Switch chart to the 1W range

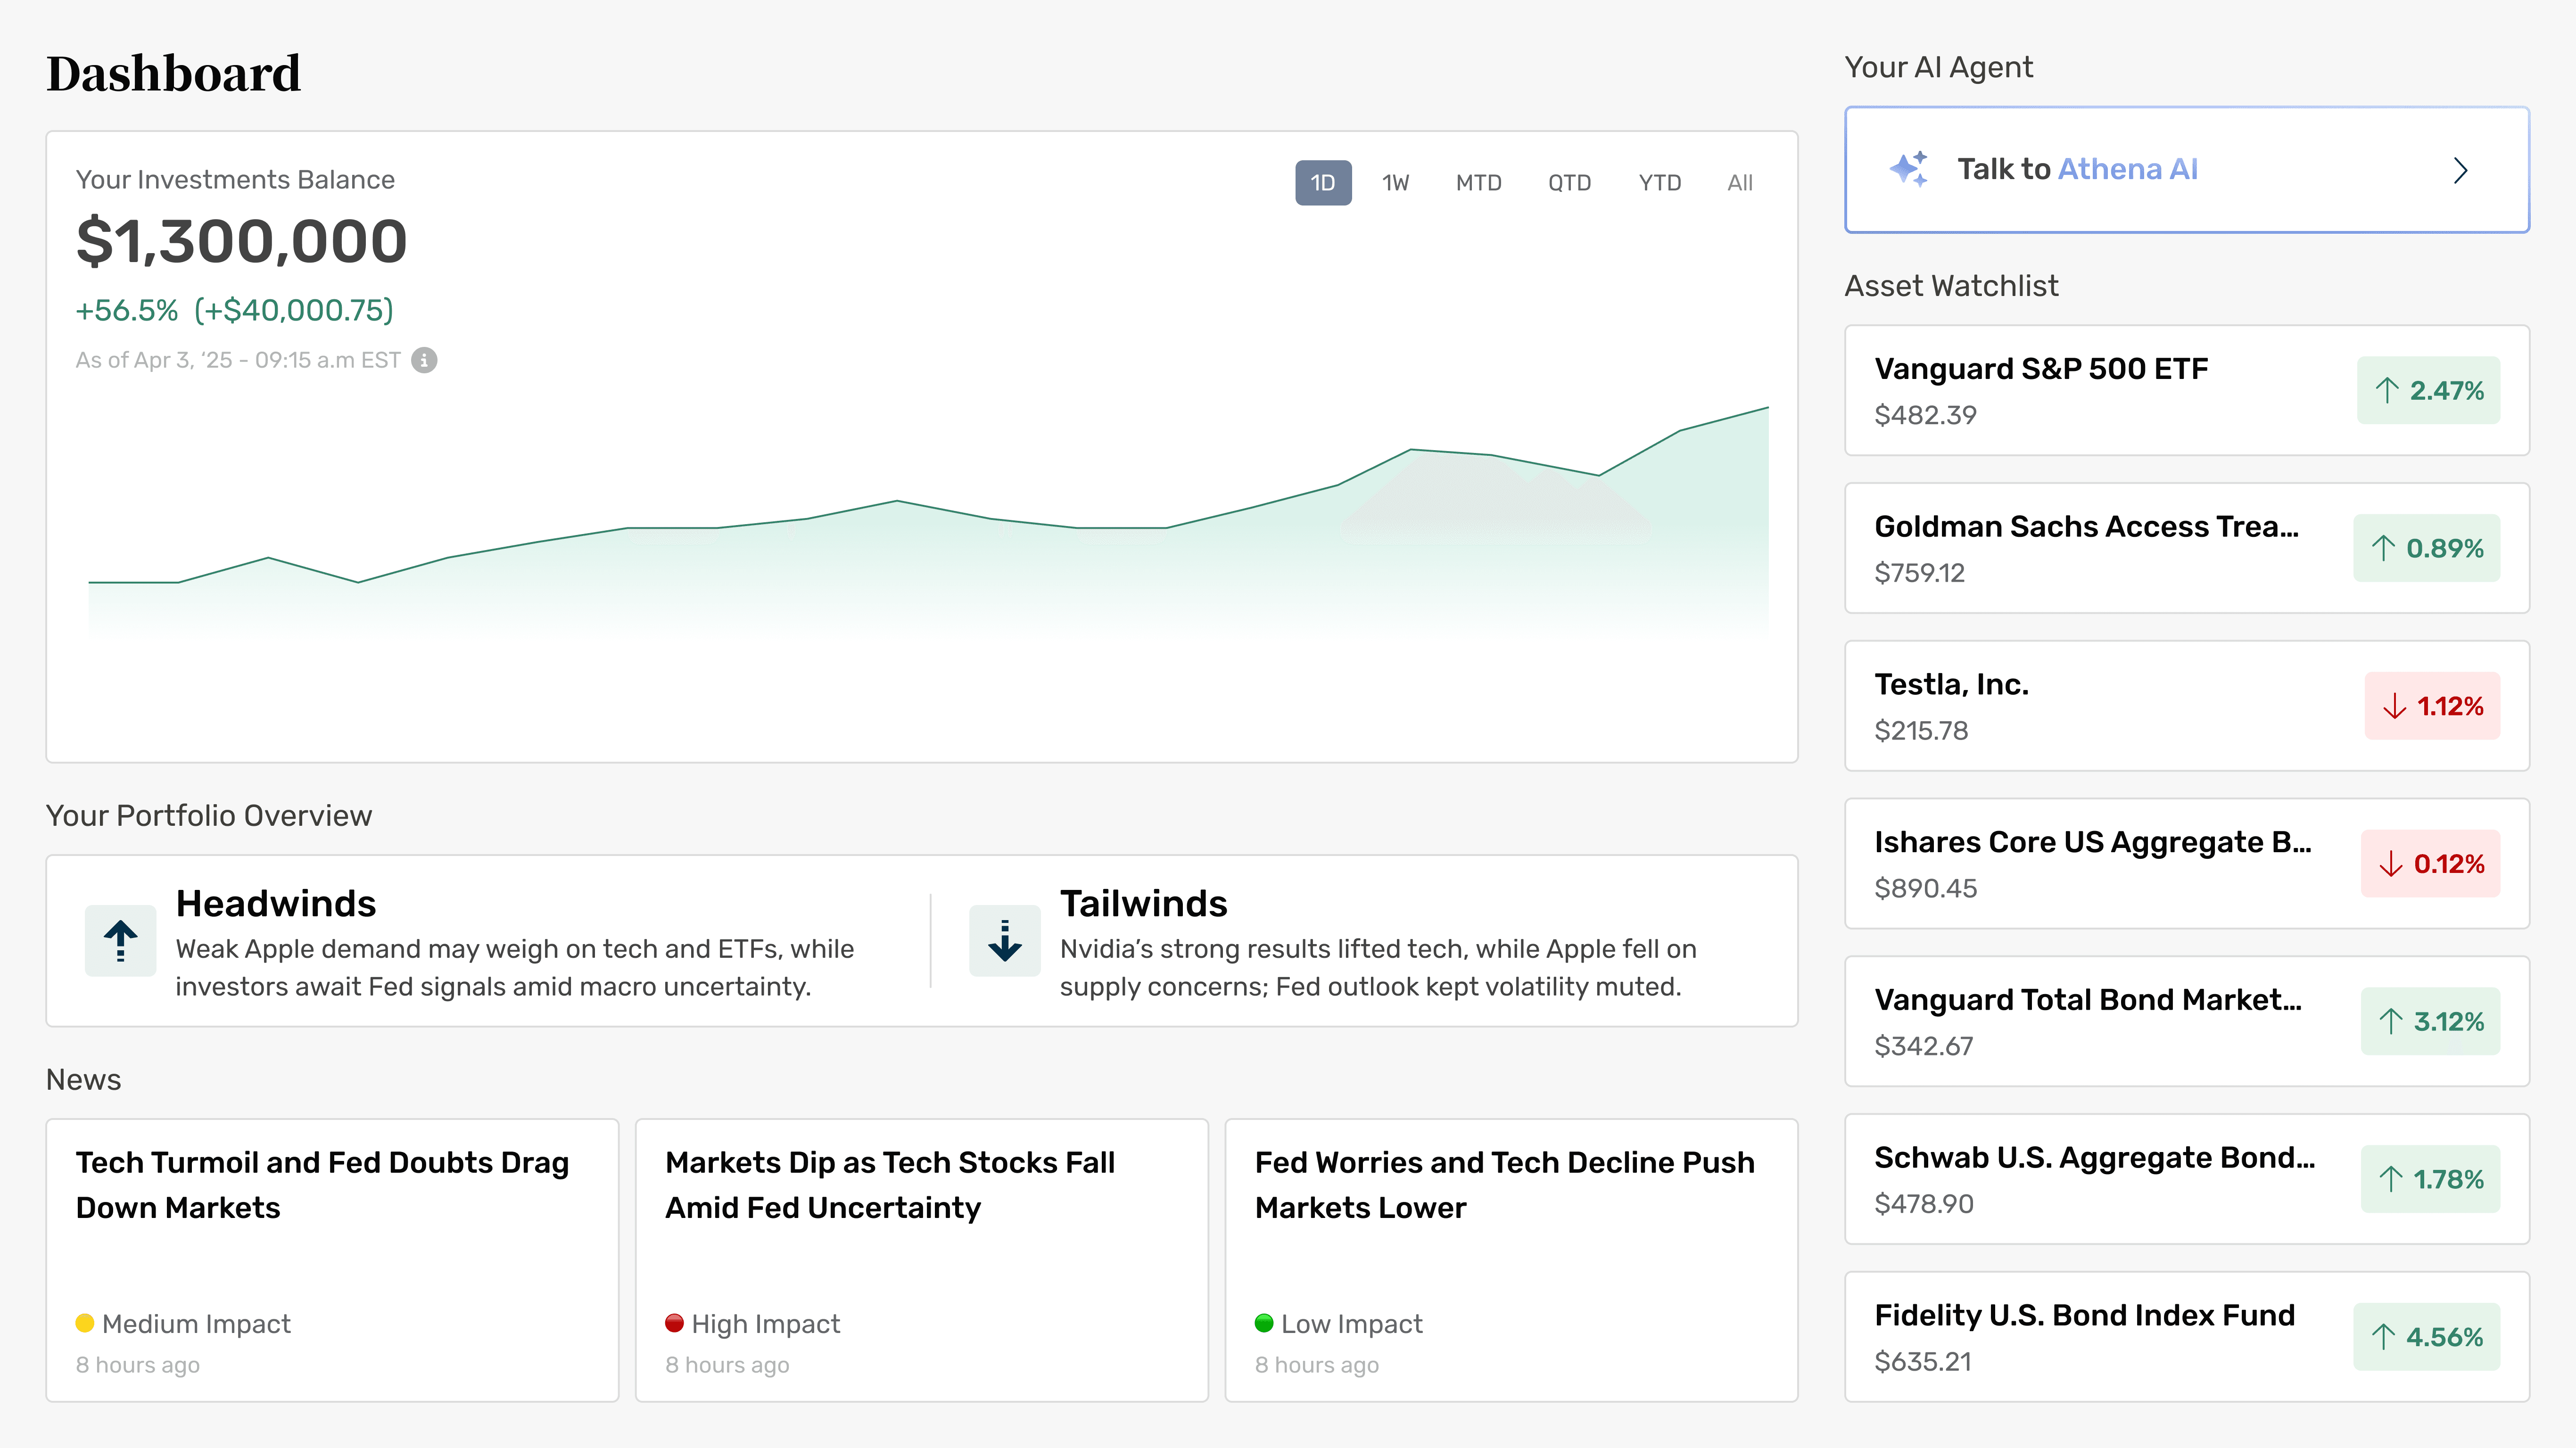tap(1395, 183)
